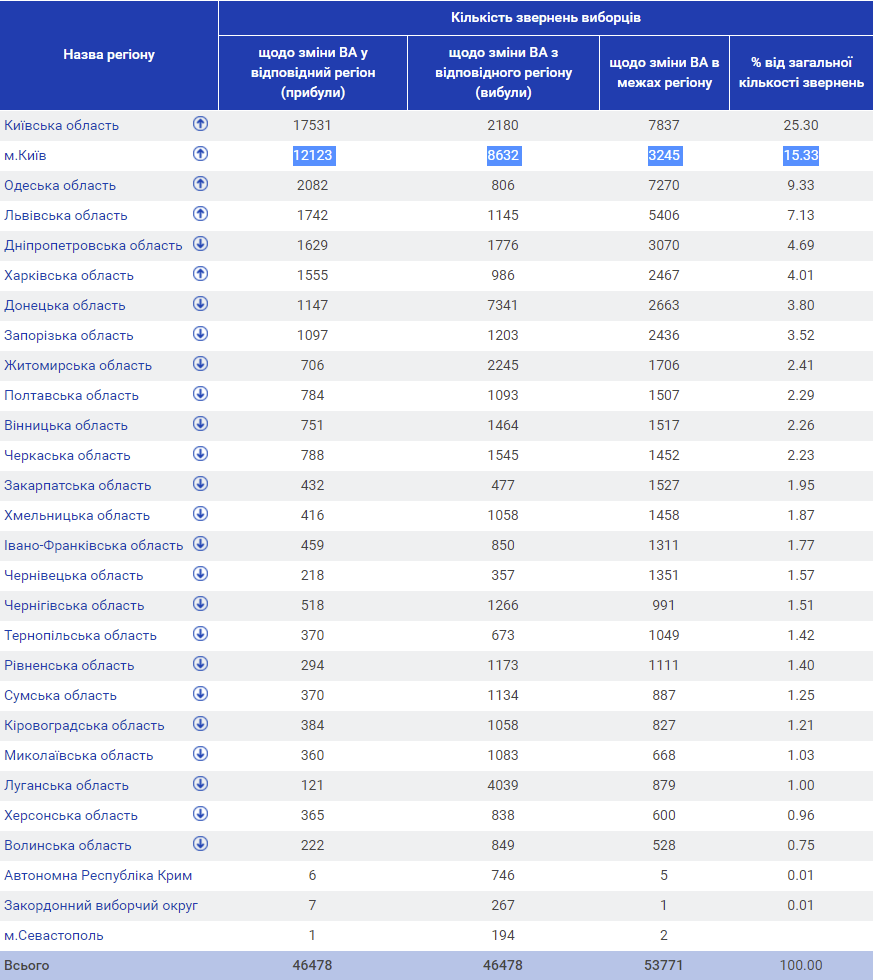
Task: Click the highlighted 12123 cell for м.Київ
Action: (313, 155)
